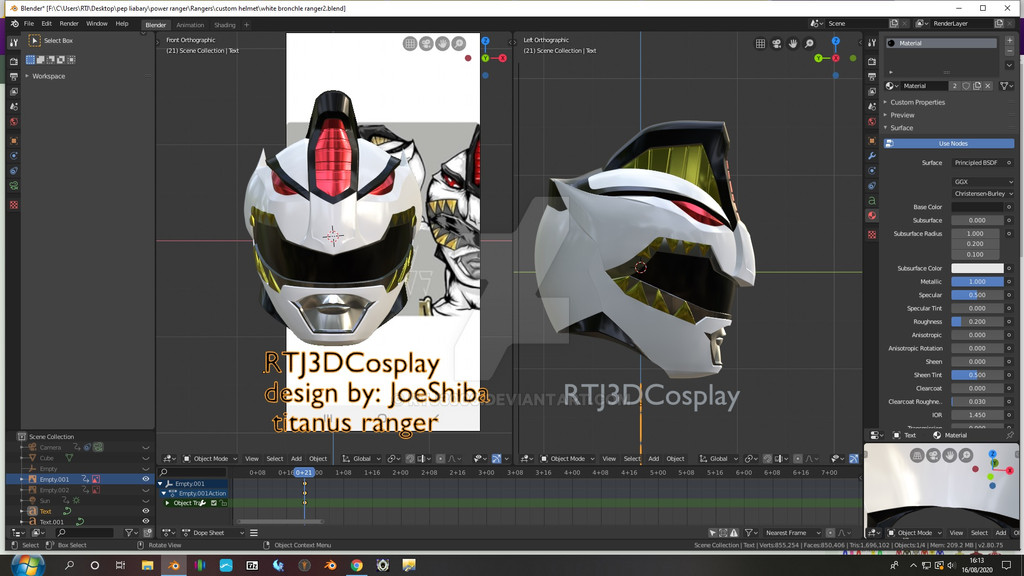Screen dimensions: 1024x576
Task: Expand the Preview panel
Action: (x=901, y=115)
